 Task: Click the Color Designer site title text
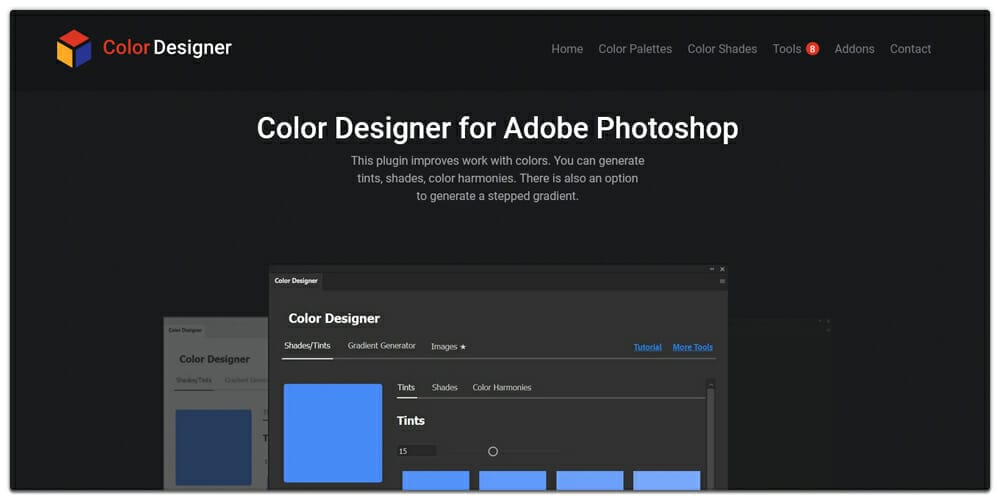click(x=167, y=48)
